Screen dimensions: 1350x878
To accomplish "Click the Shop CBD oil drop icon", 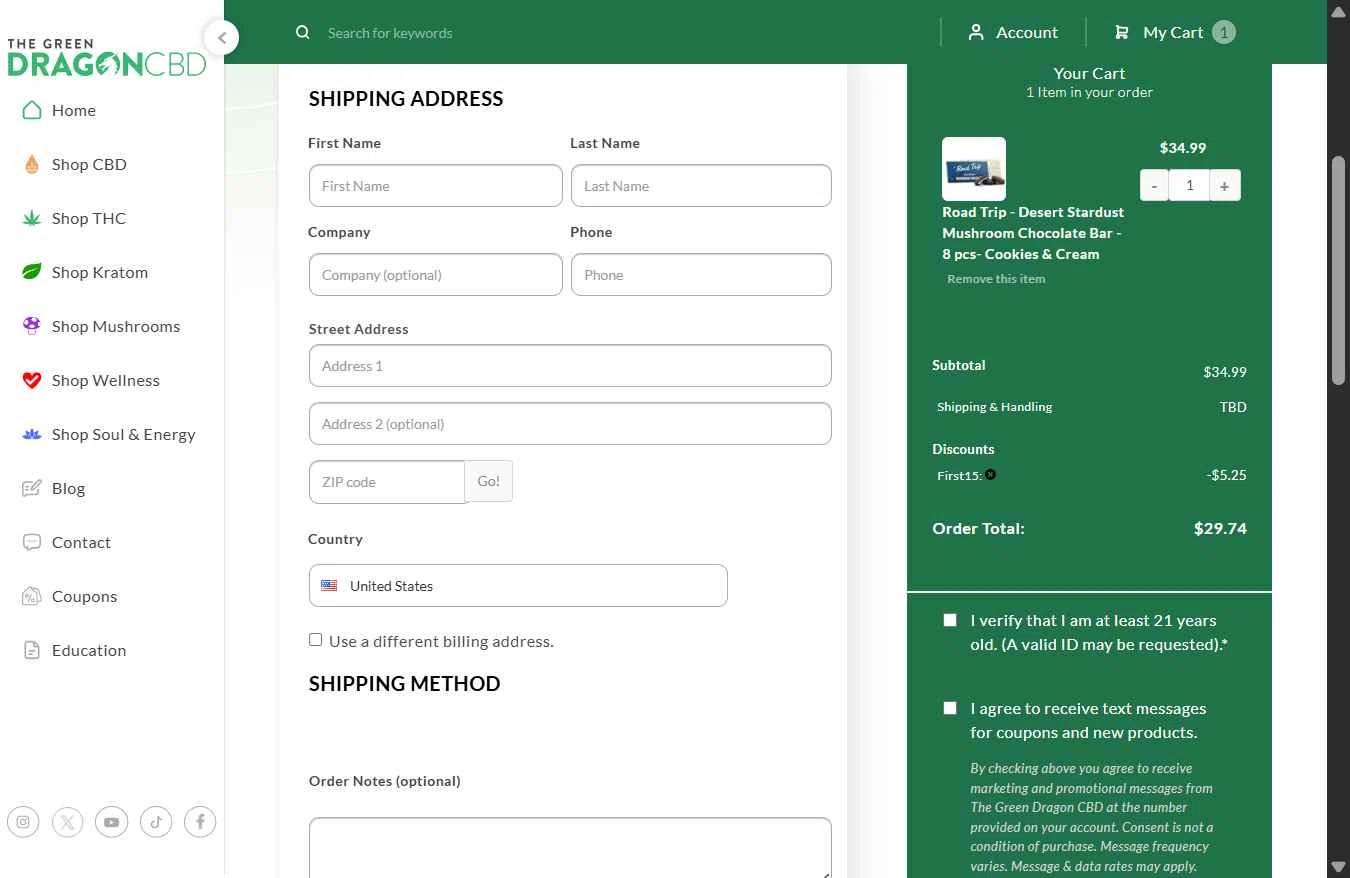I will coord(32,164).
